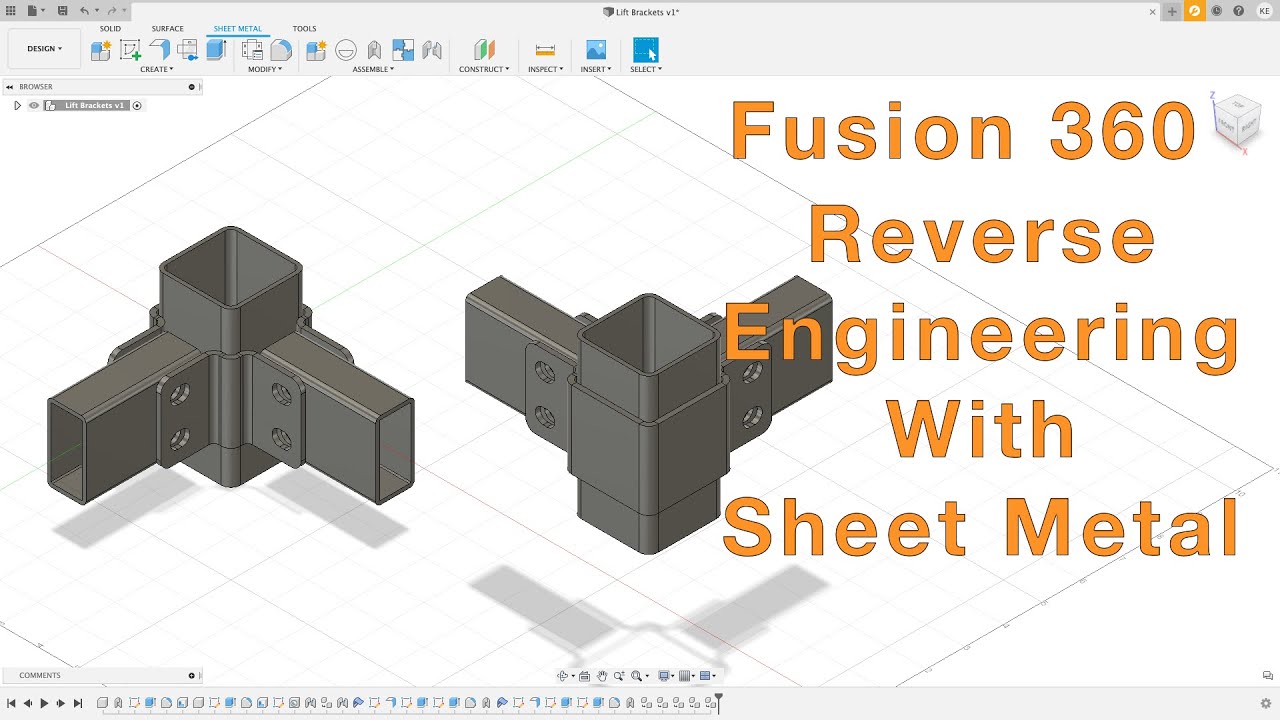
Task: Expand the Lift Brackets v1 tree node
Action: click(x=17, y=105)
